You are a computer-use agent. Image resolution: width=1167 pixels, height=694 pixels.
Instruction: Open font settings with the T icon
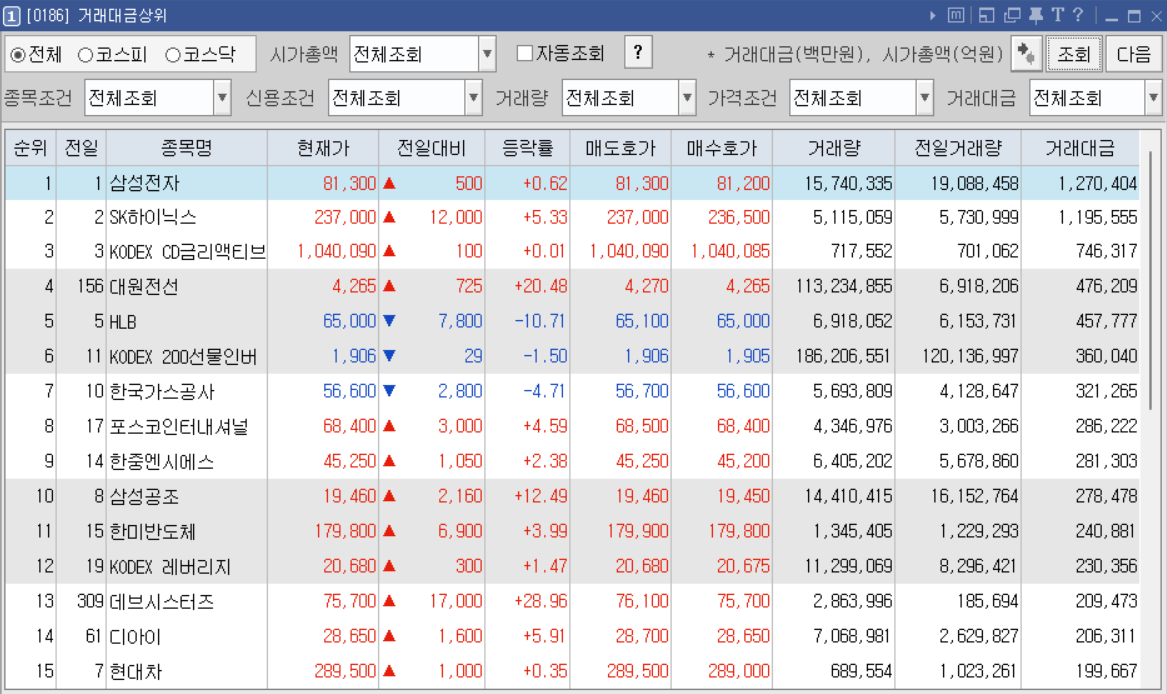click(x=1057, y=15)
